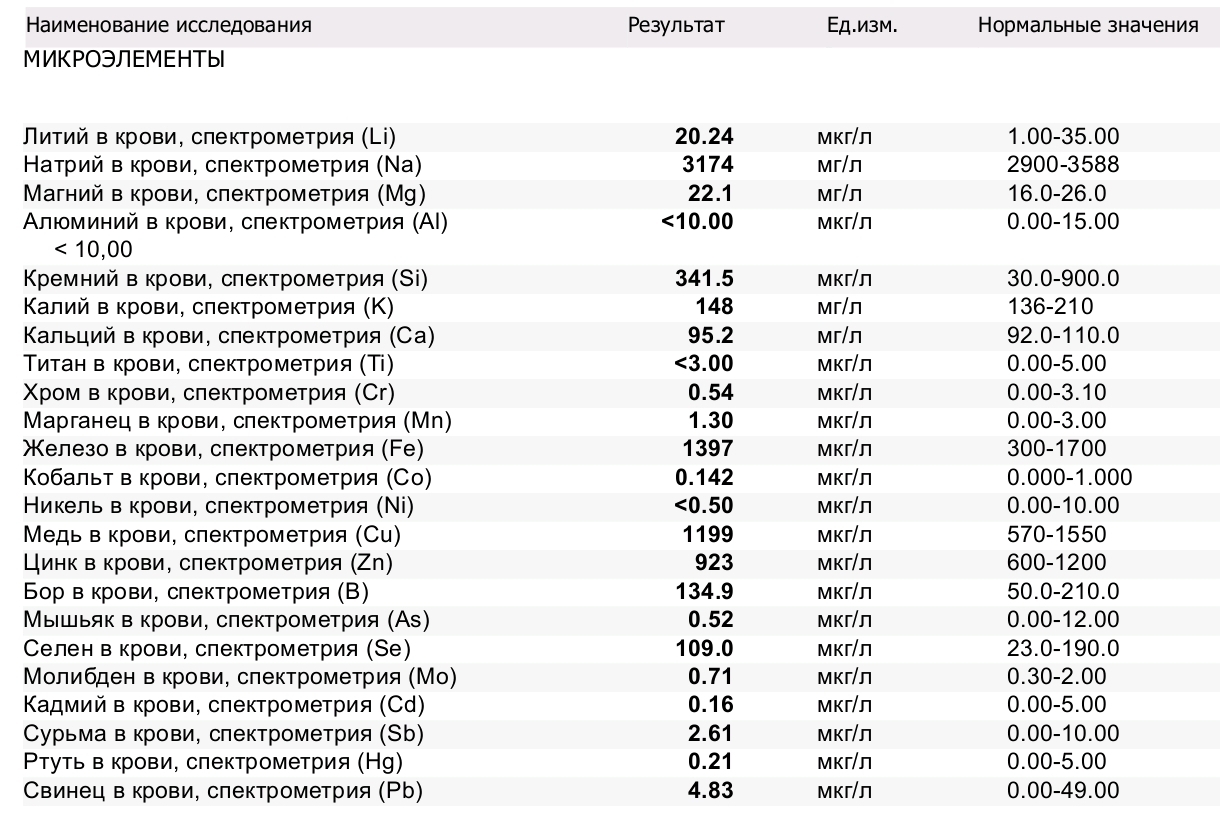Select the boron result value 134.9
This screenshot has width=1220, height=823.
click(x=704, y=592)
